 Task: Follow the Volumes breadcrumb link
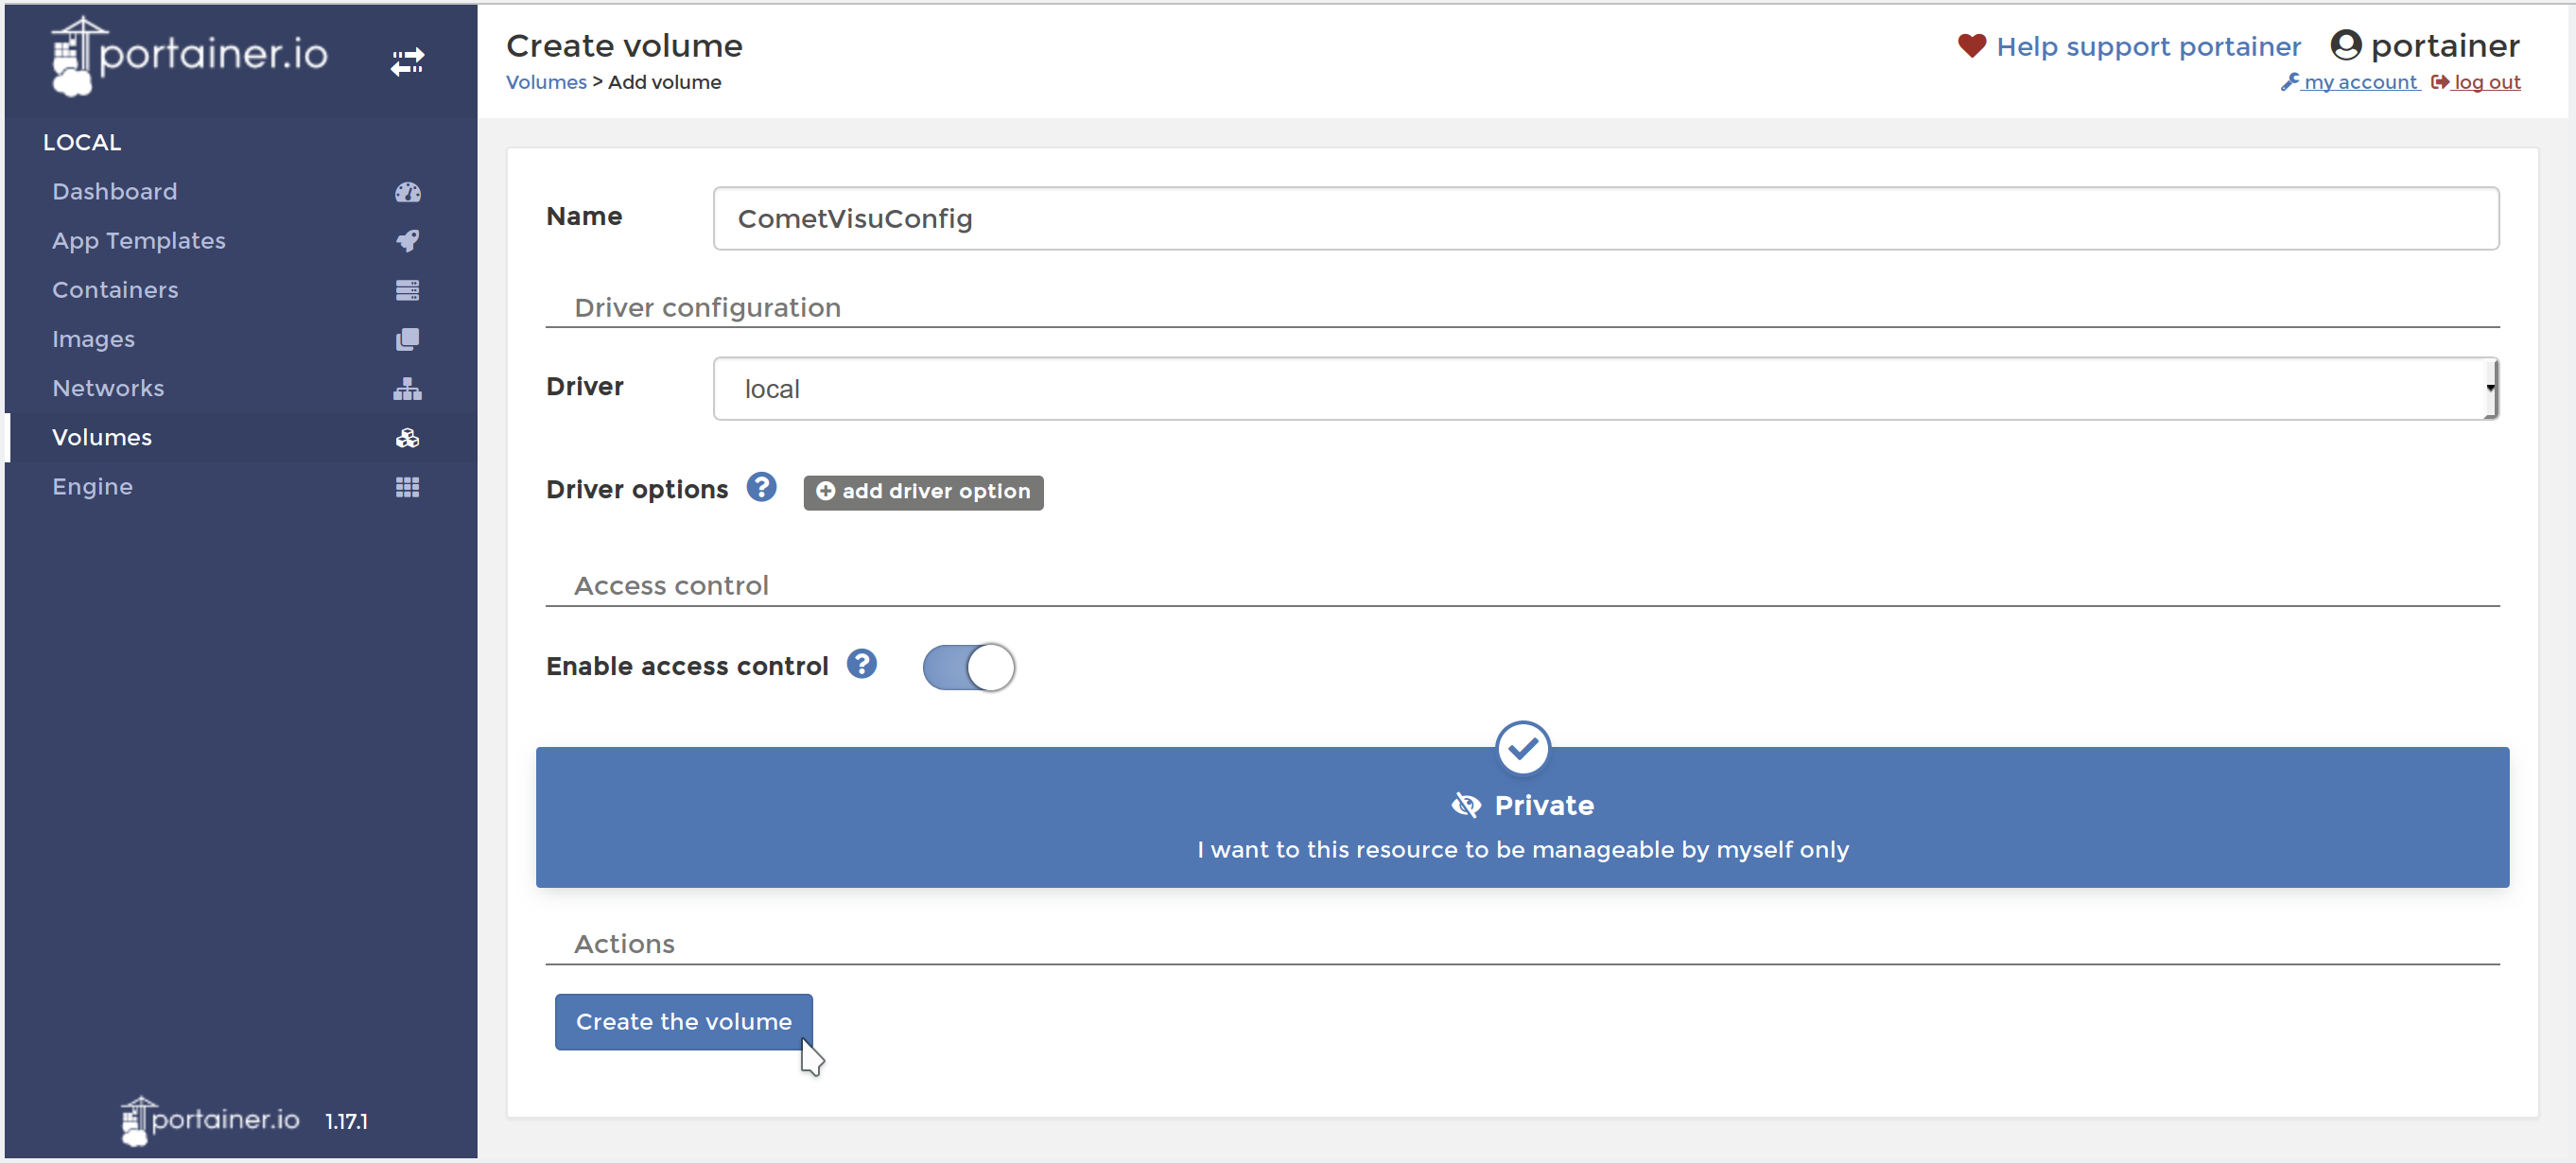coord(546,82)
